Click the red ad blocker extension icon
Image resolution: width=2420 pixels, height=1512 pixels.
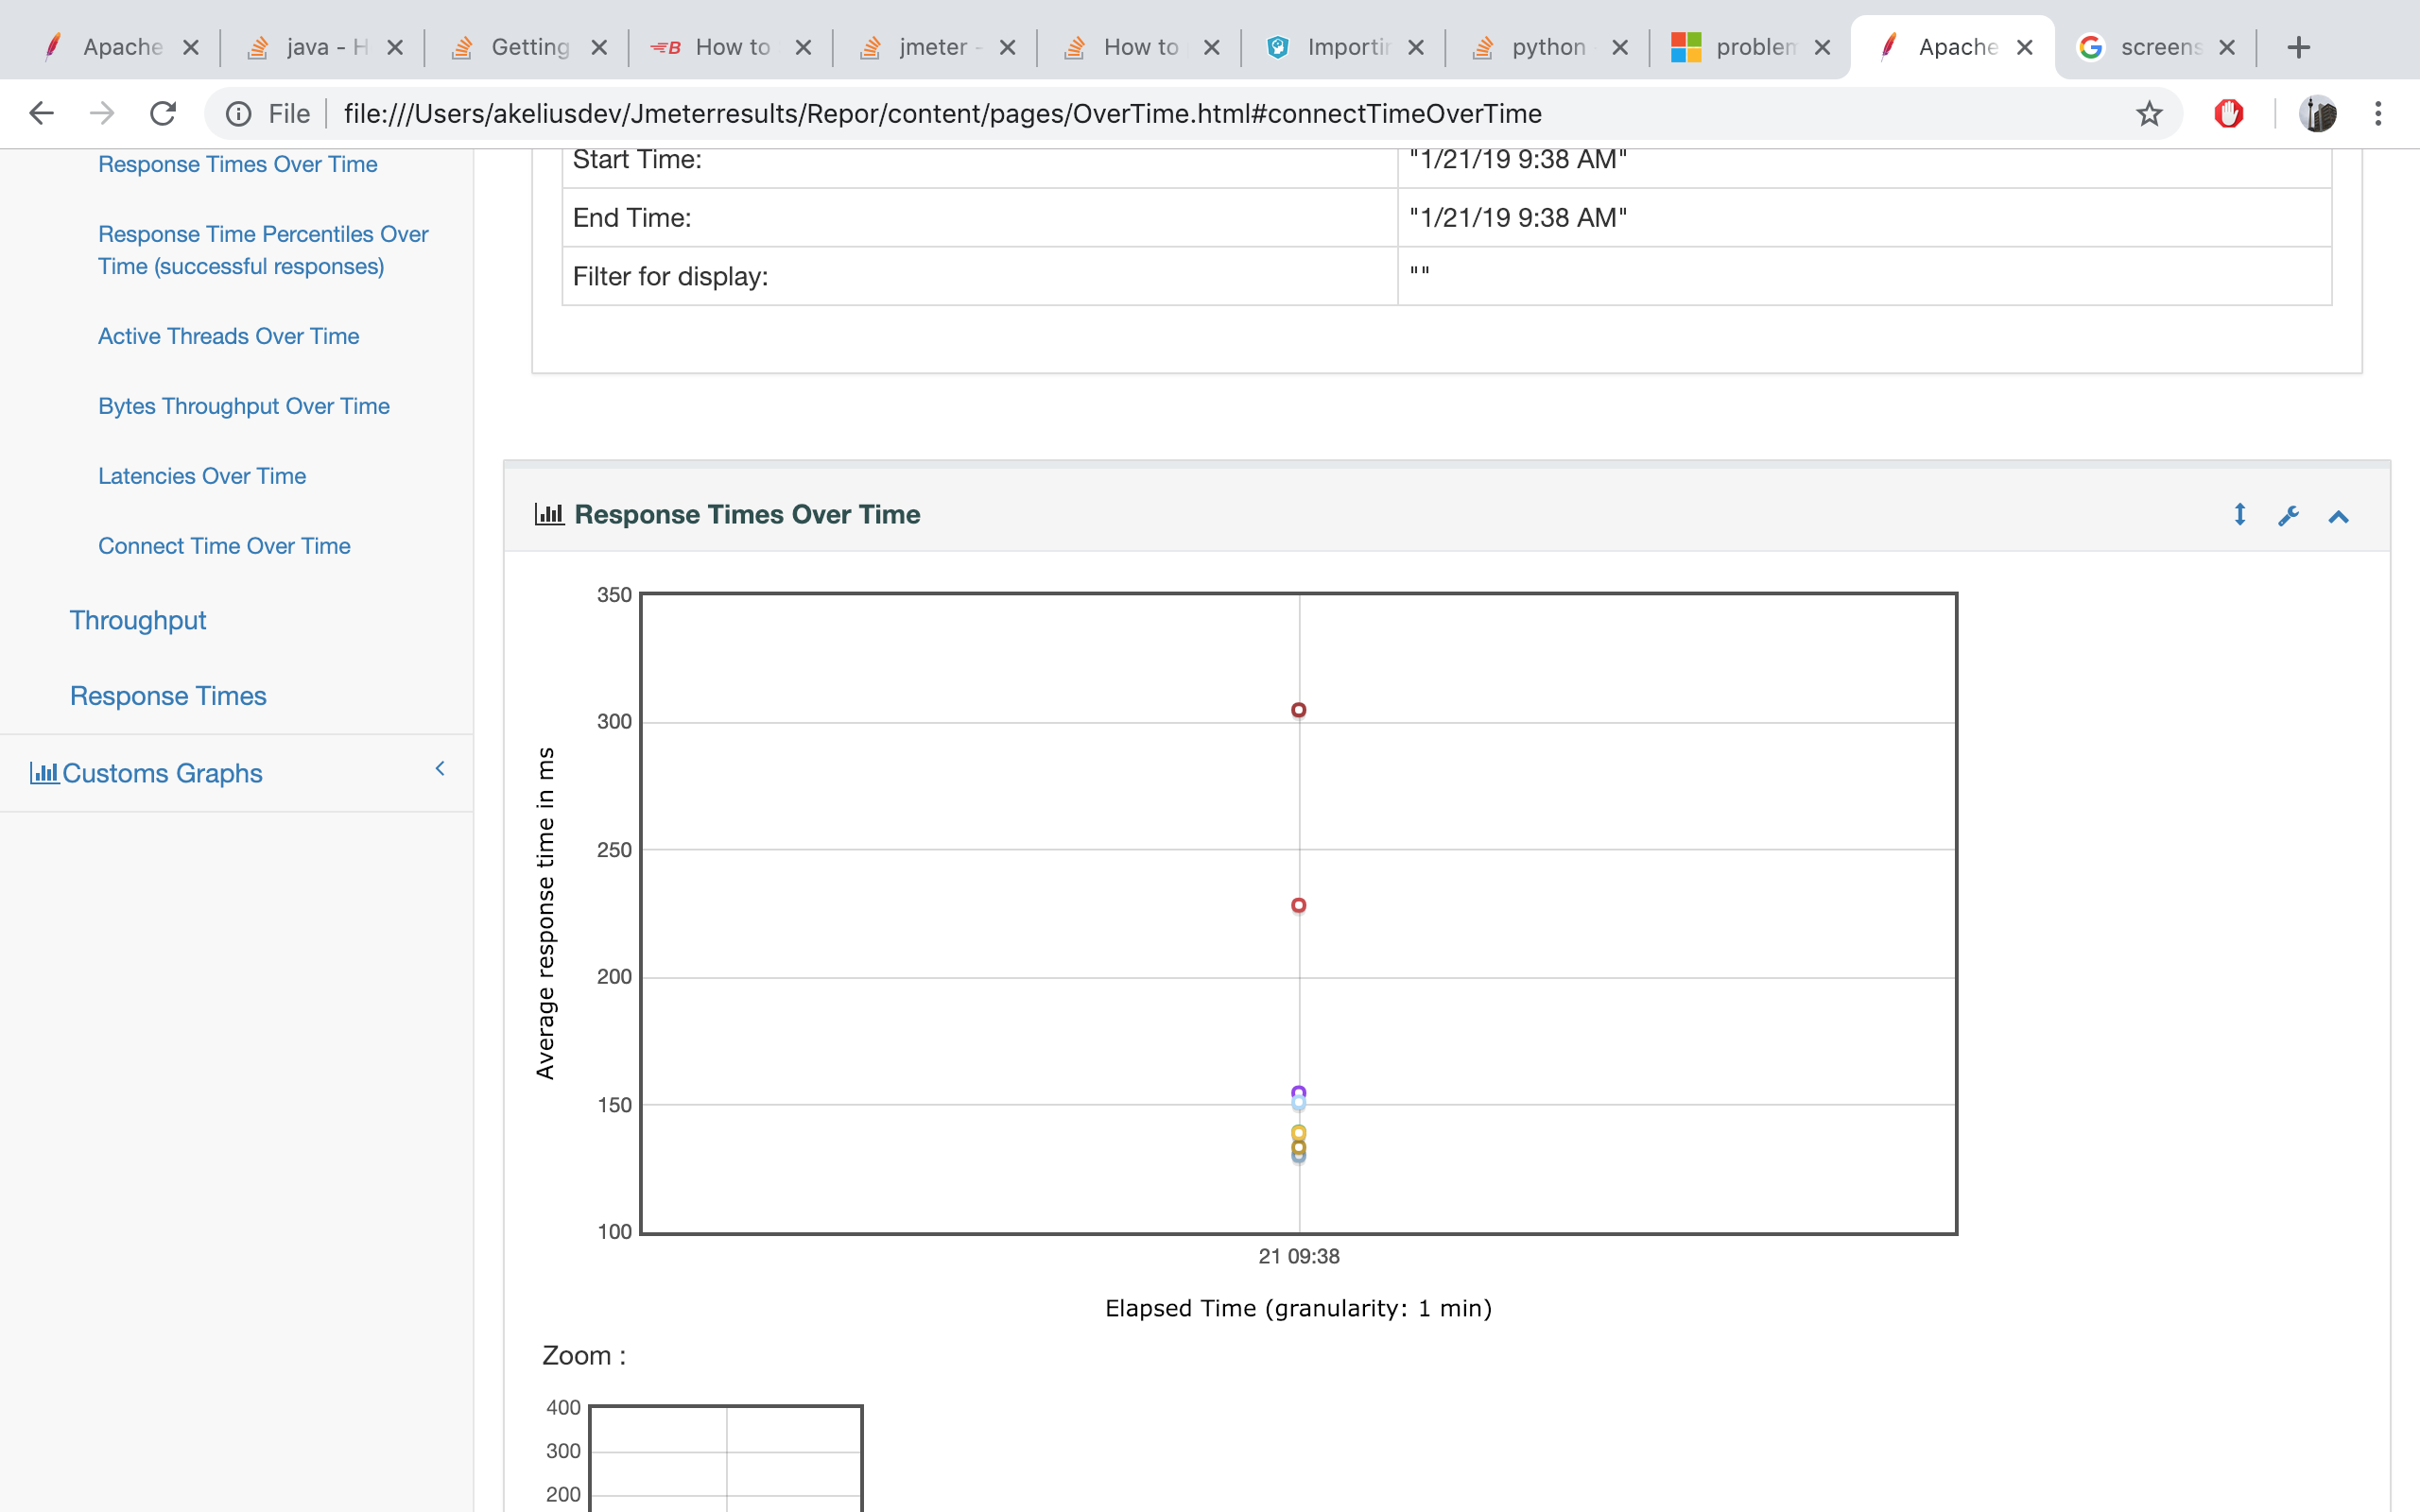(2228, 114)
